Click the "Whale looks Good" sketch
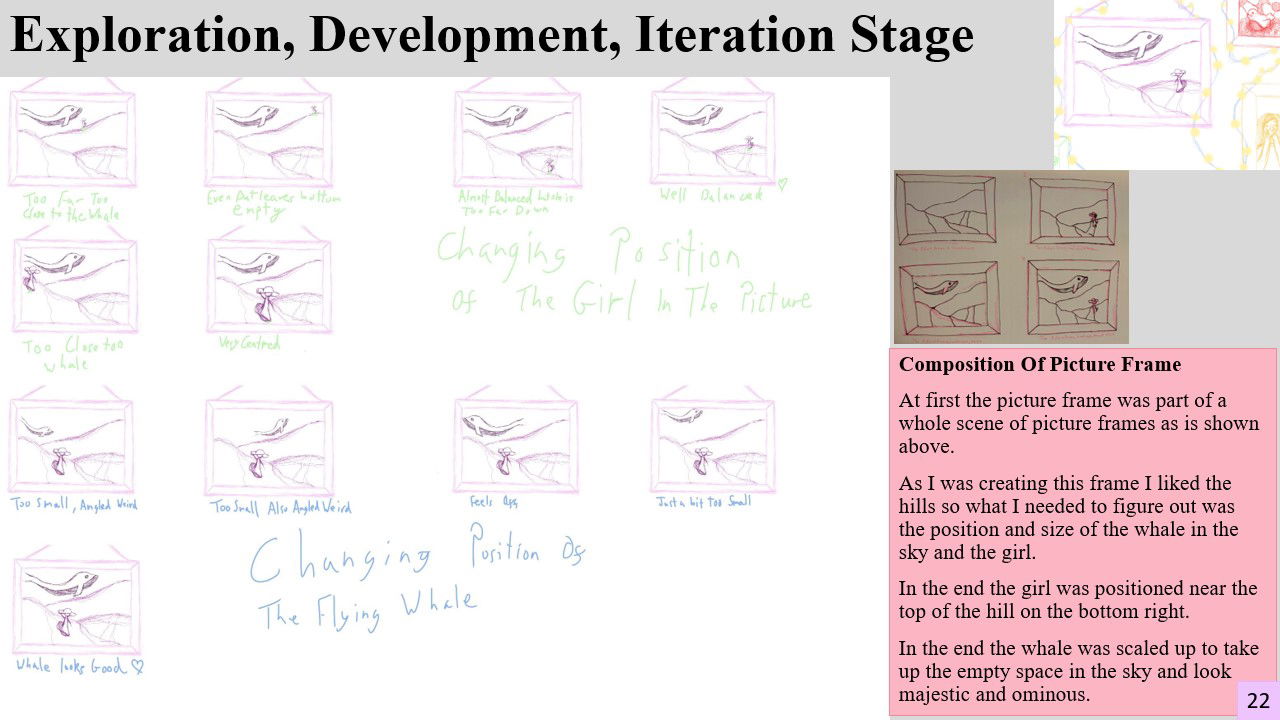Viewport: 1280px width, 720px height. coord(76,601)
